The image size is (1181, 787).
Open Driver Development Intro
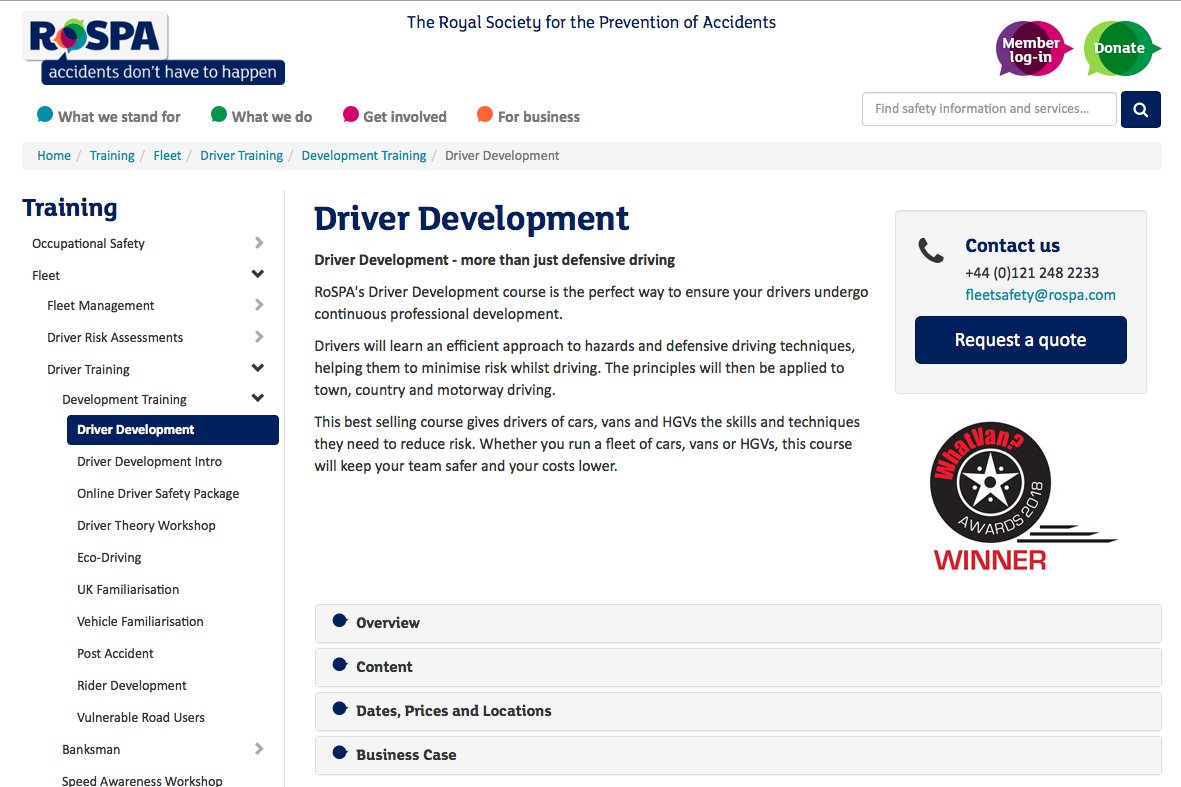[149, 462]
